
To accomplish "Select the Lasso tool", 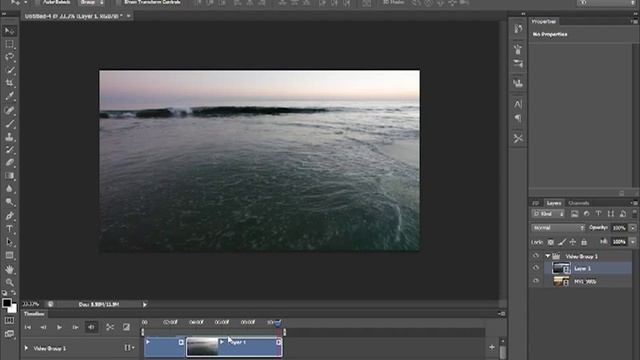I will click(x=9, y=57).
